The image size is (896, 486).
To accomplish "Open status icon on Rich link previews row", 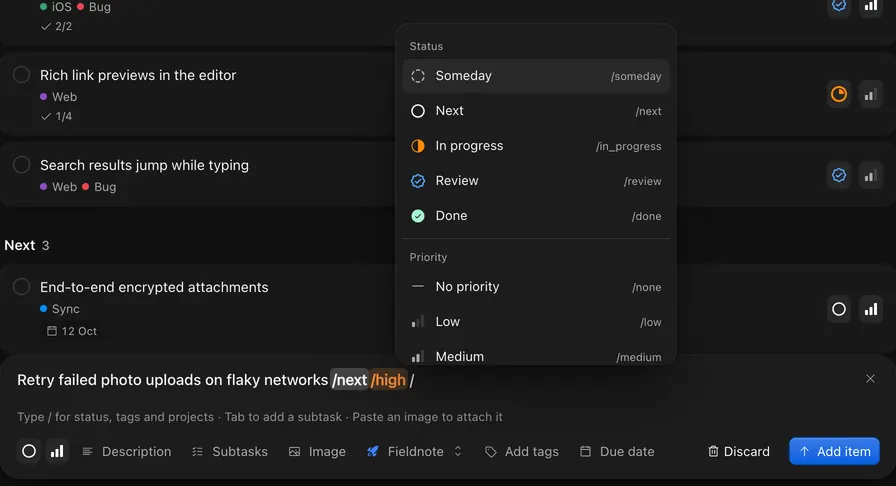I will tap(838, 94).
